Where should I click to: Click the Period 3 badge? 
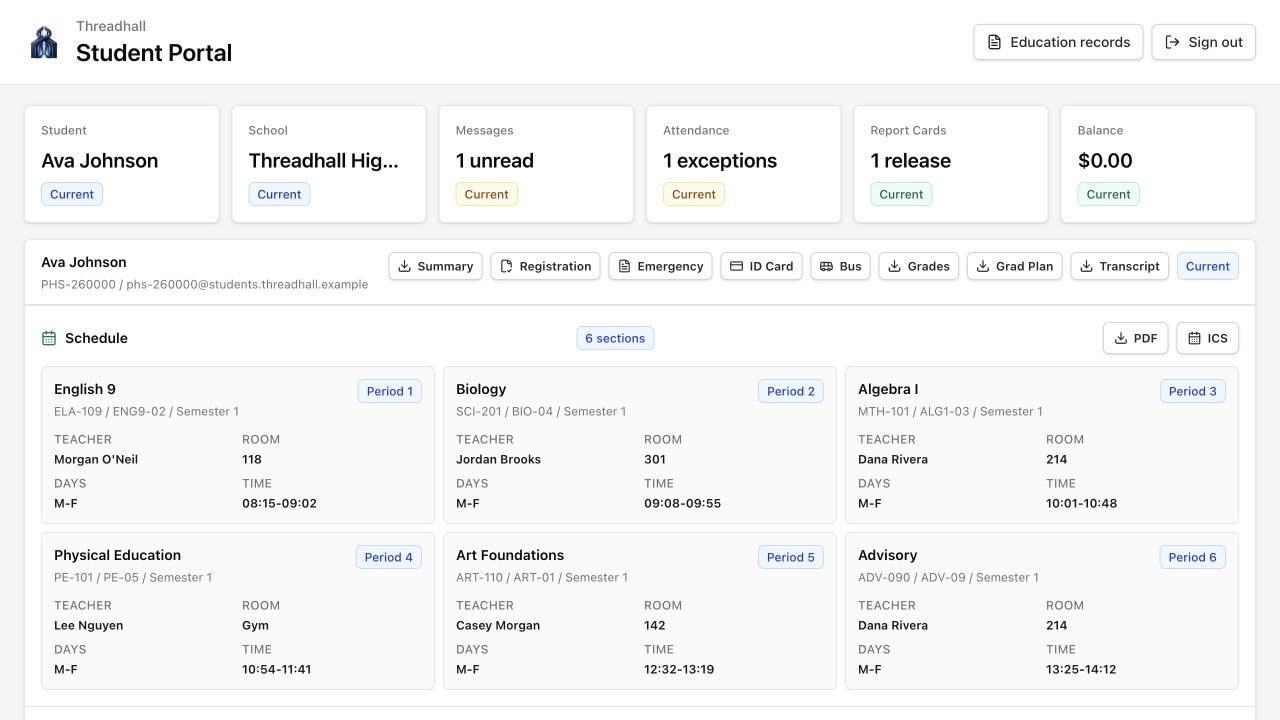pyautogui.click(x=1193, y=391)
